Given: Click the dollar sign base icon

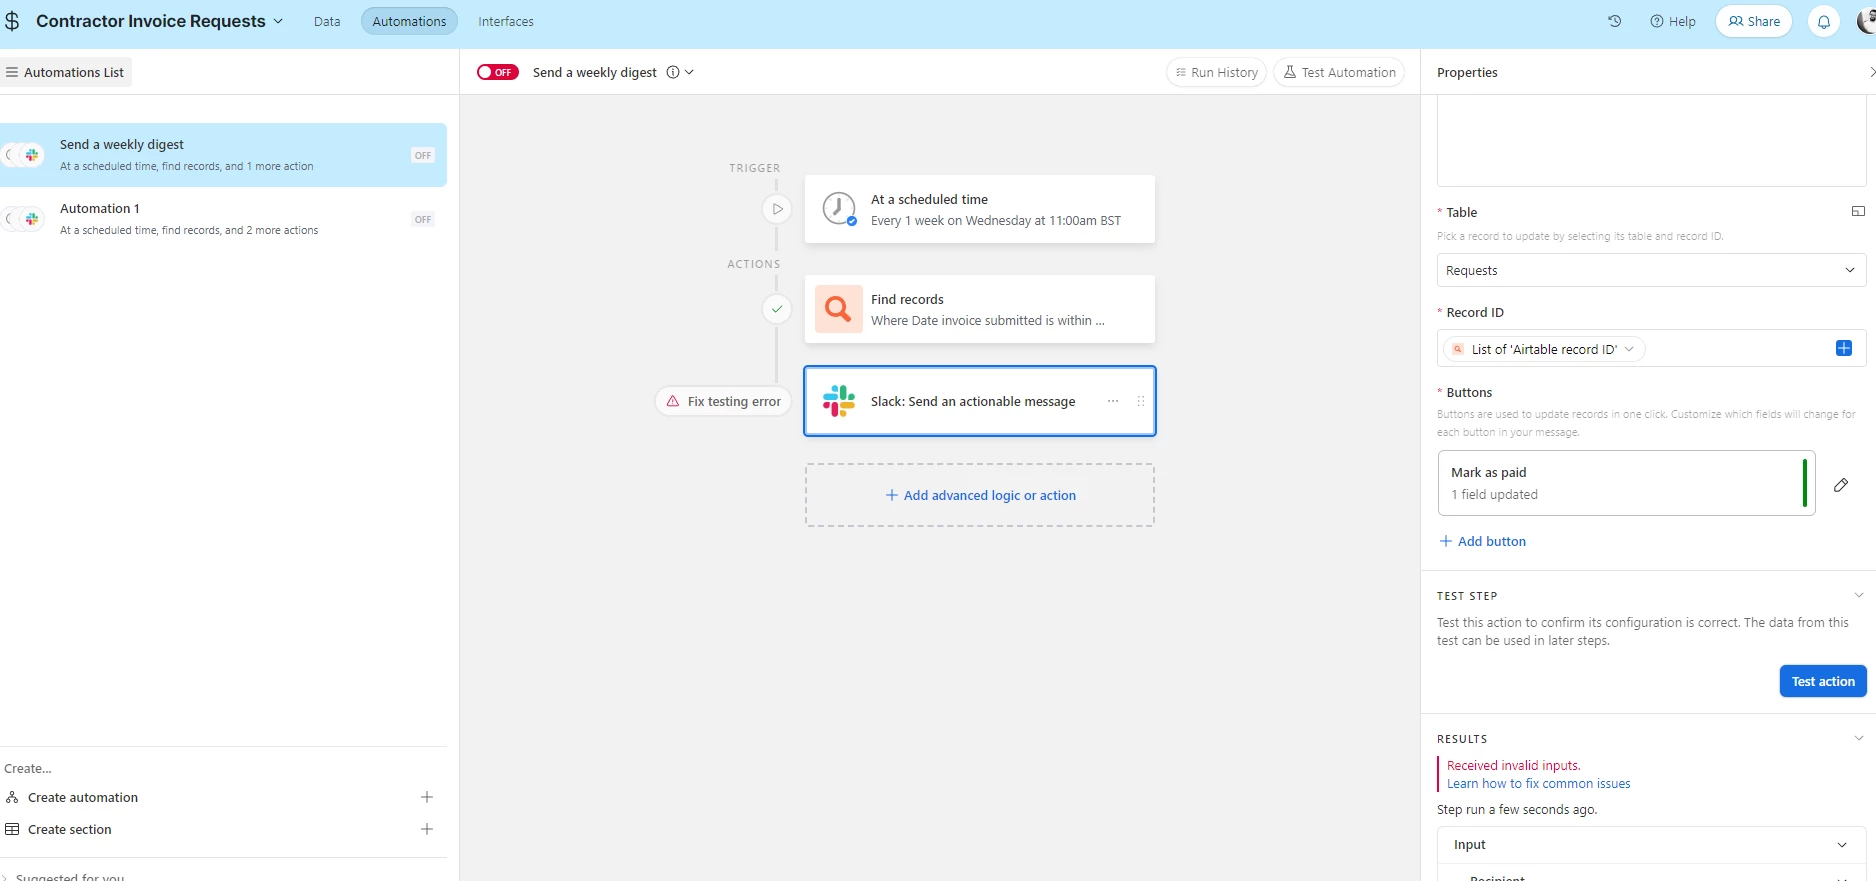Looking at the screenshot, I should click(12, 21).
